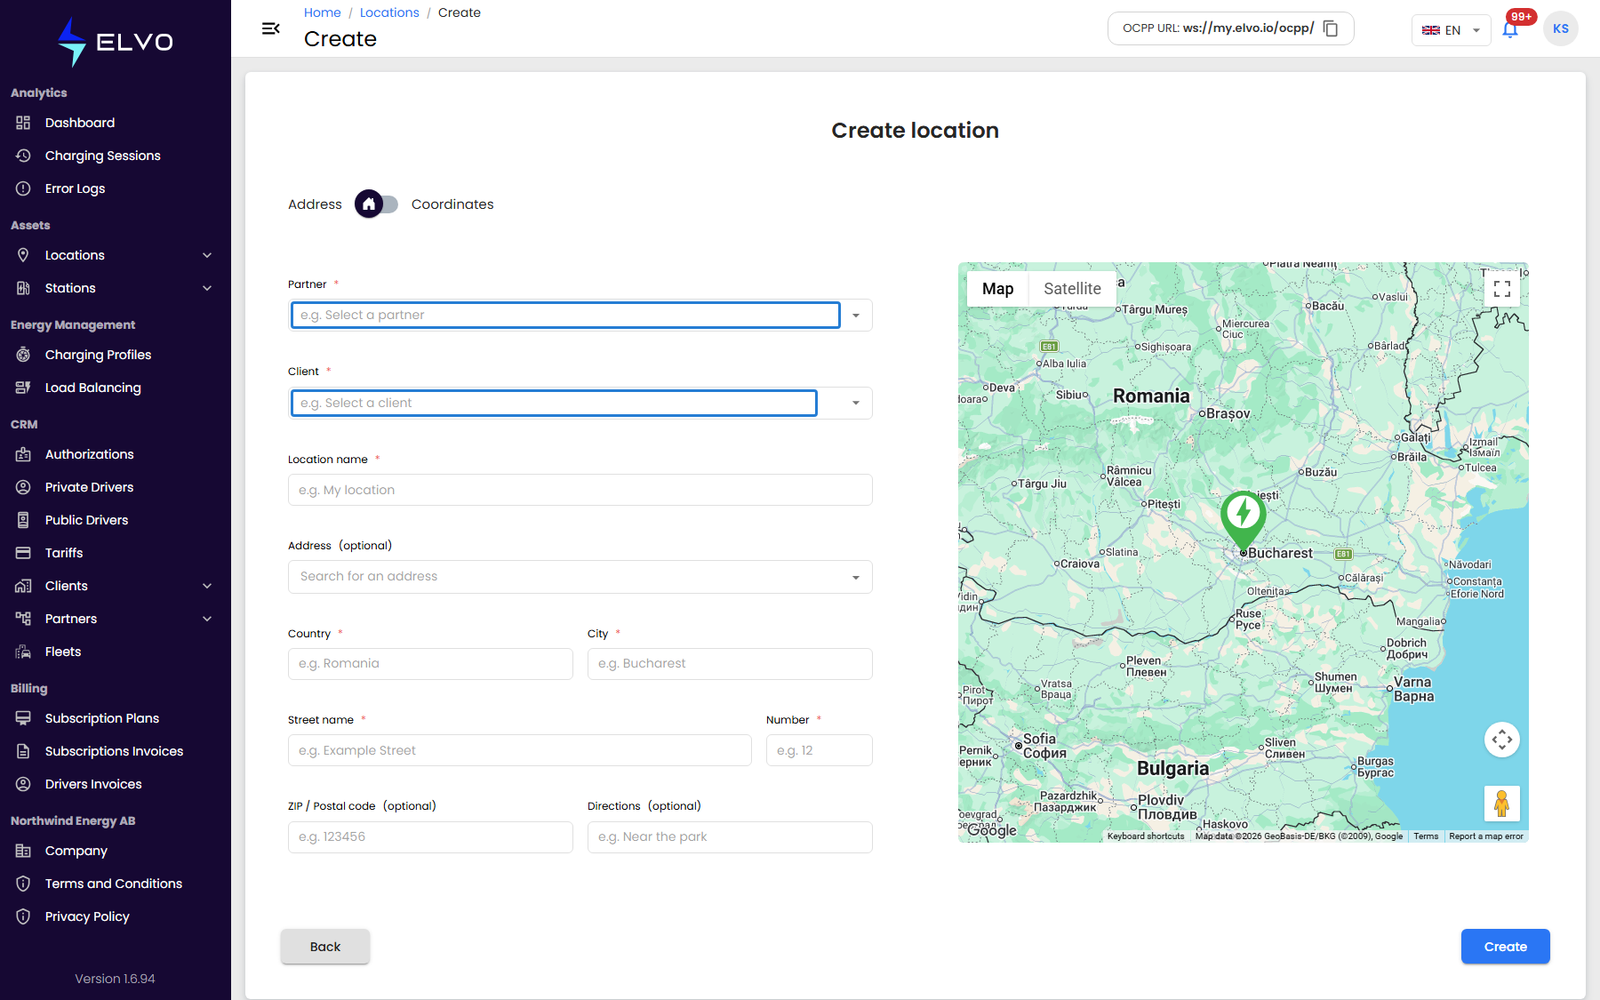Open the Partner dropdown arrow
1600x1000 pixels.
[856, 315]
